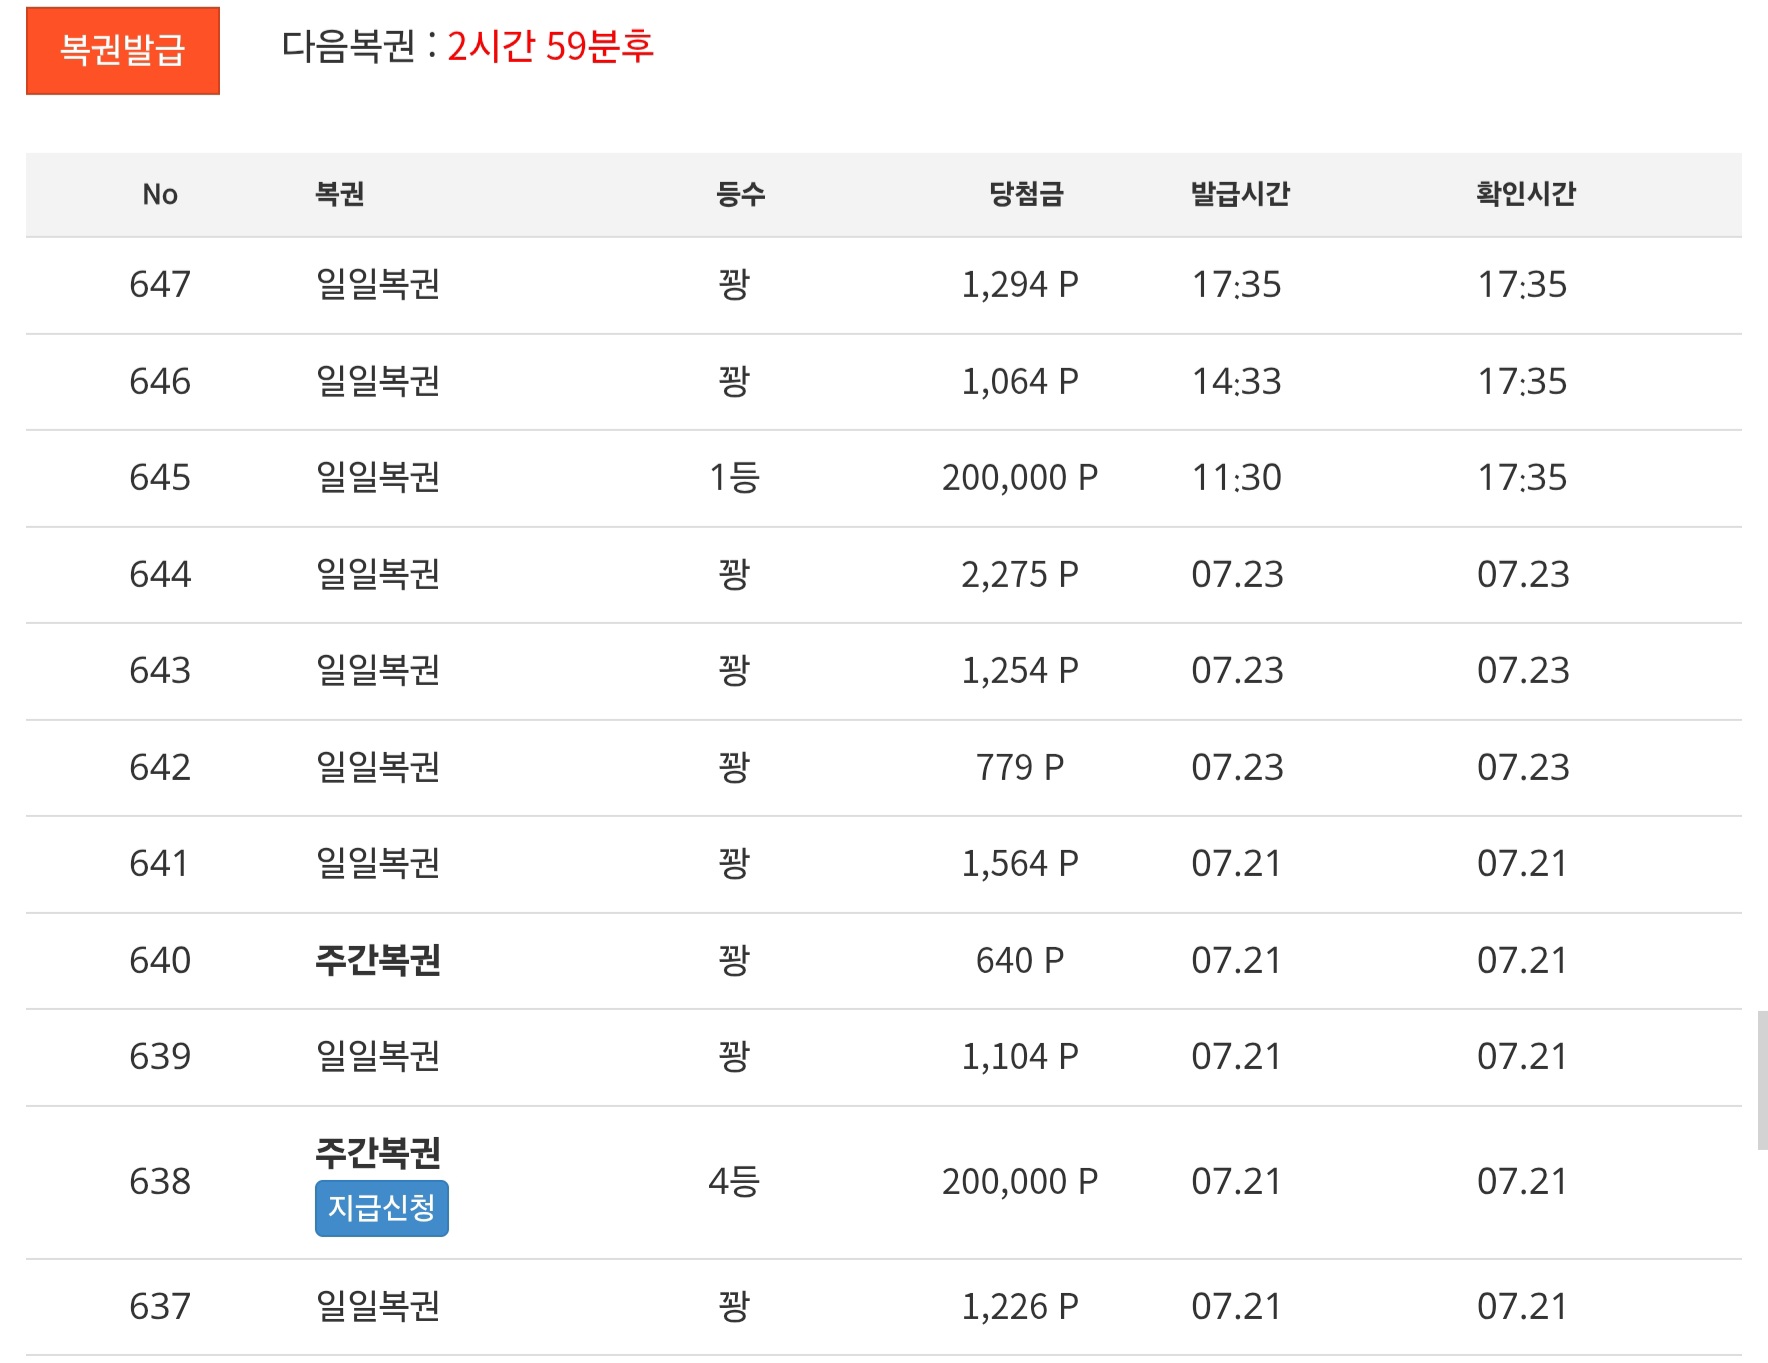The image size is (1768, 1363).
Task: Click '일일복권' in row 637
Action: pyautogui.click(x=378, y=1306)
